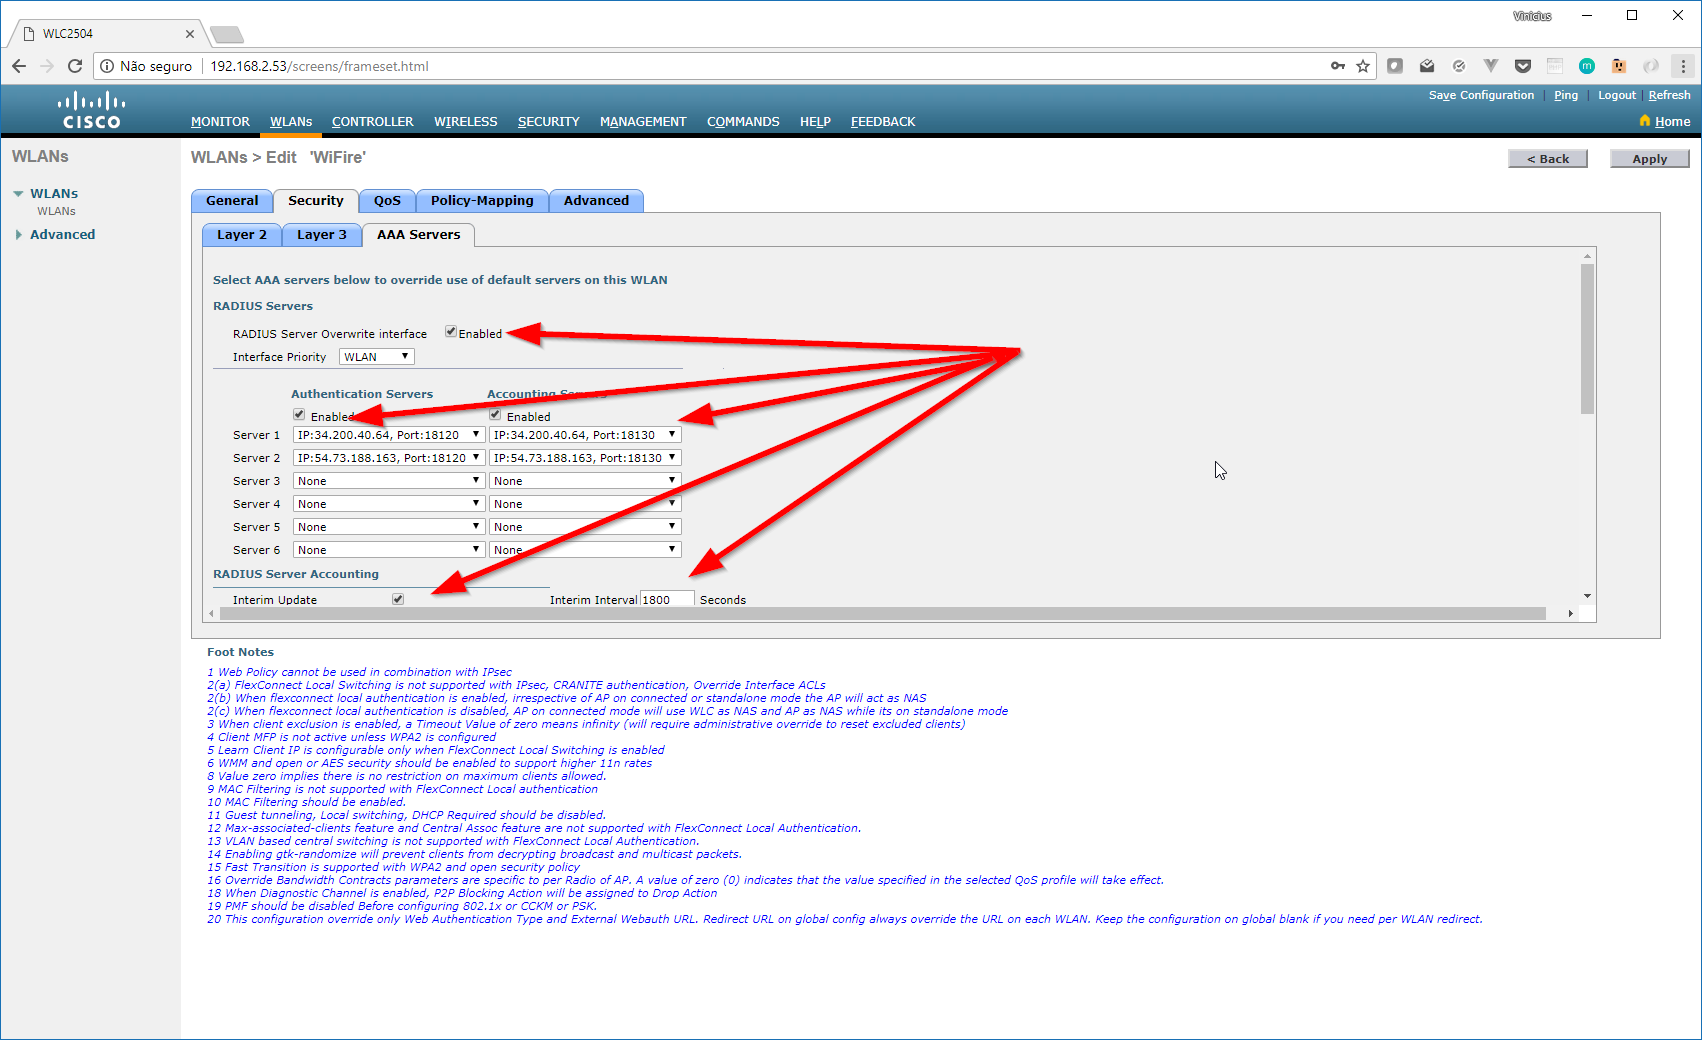Open Server 3 accounting server dropdown
This screenshot has height=1040, width=1702.
click(x=585, y=481)
